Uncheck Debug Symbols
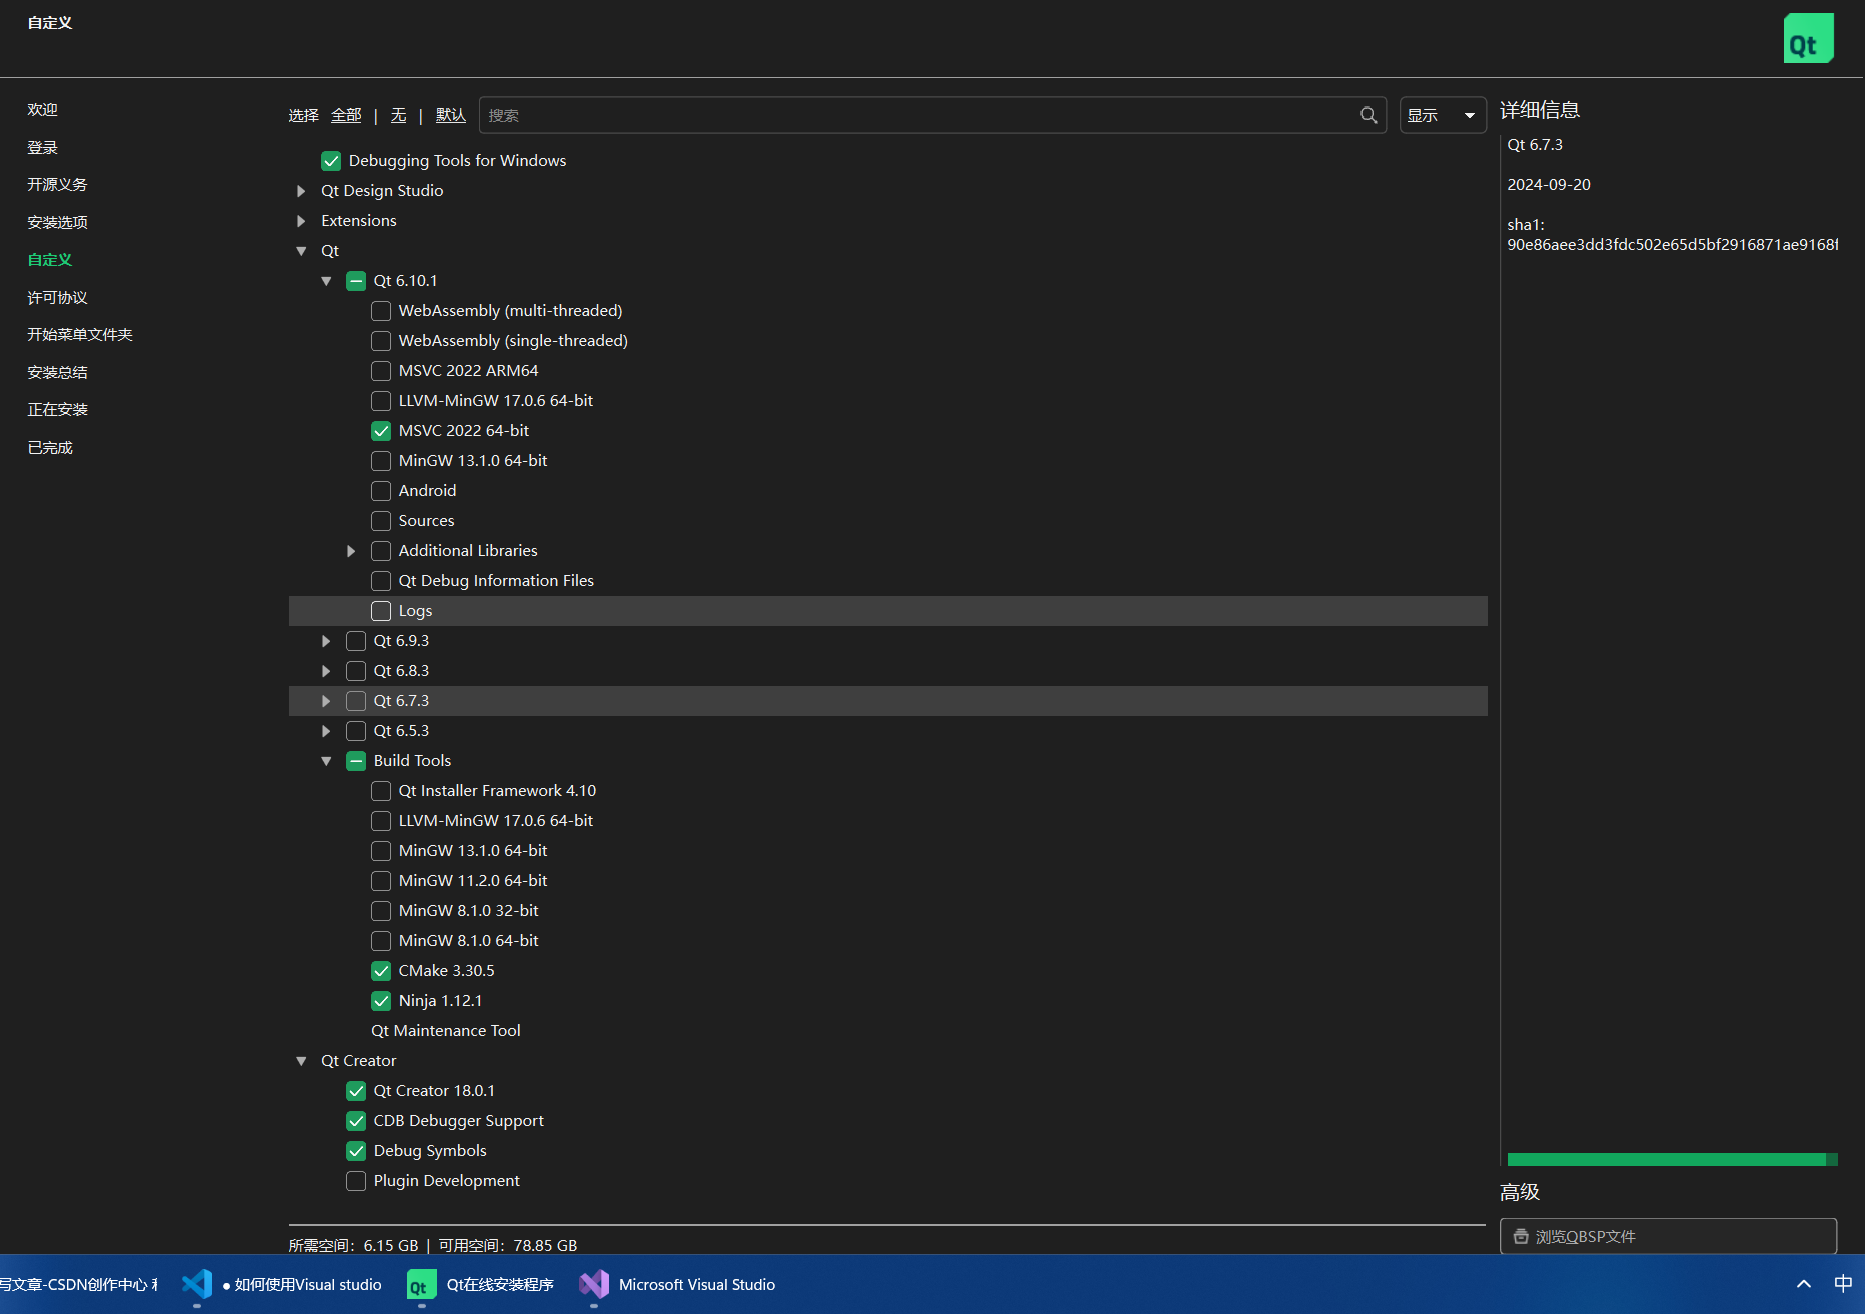 click(356, 1151)
